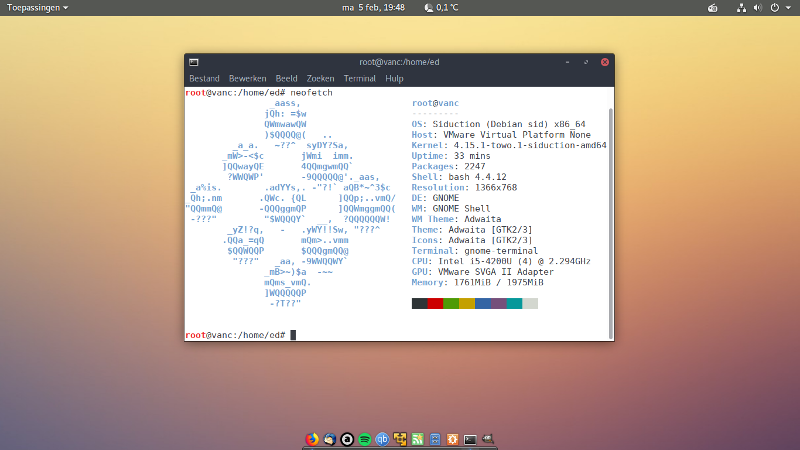Open the terminal icon in the dock
This screenshot has width=800, height=450.
pyautogui.click(x=470, y=439)
